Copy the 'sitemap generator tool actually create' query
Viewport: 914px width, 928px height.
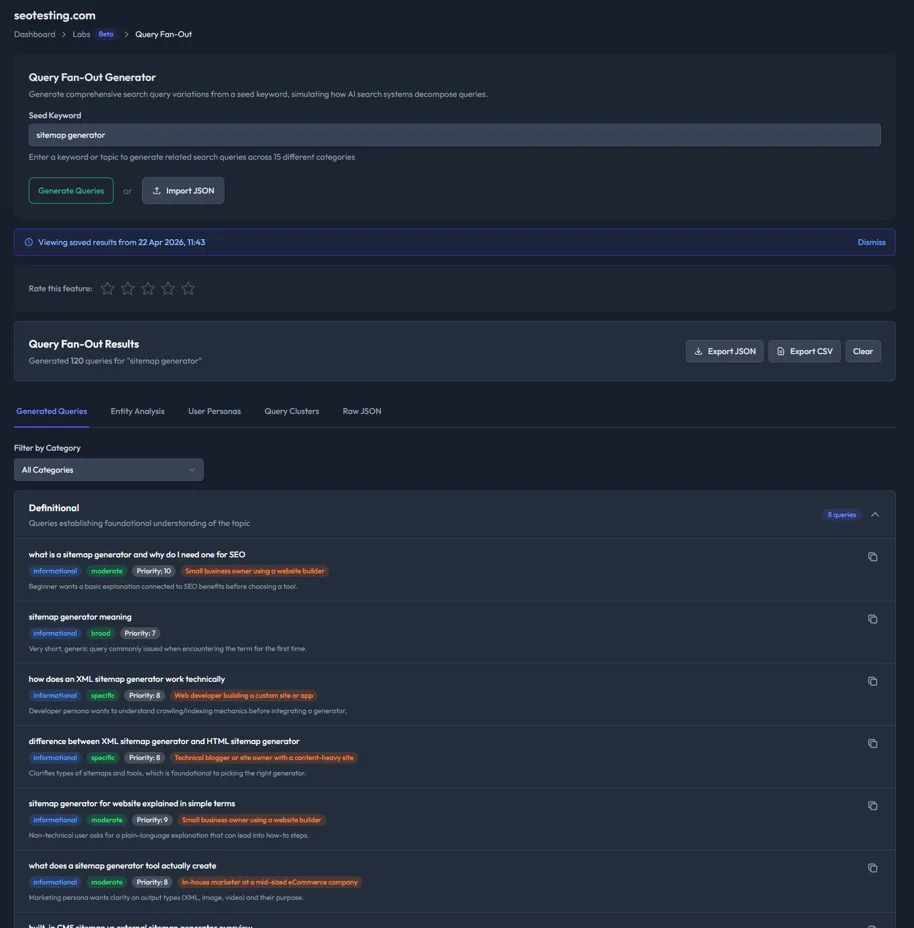(x=872, y=867)
